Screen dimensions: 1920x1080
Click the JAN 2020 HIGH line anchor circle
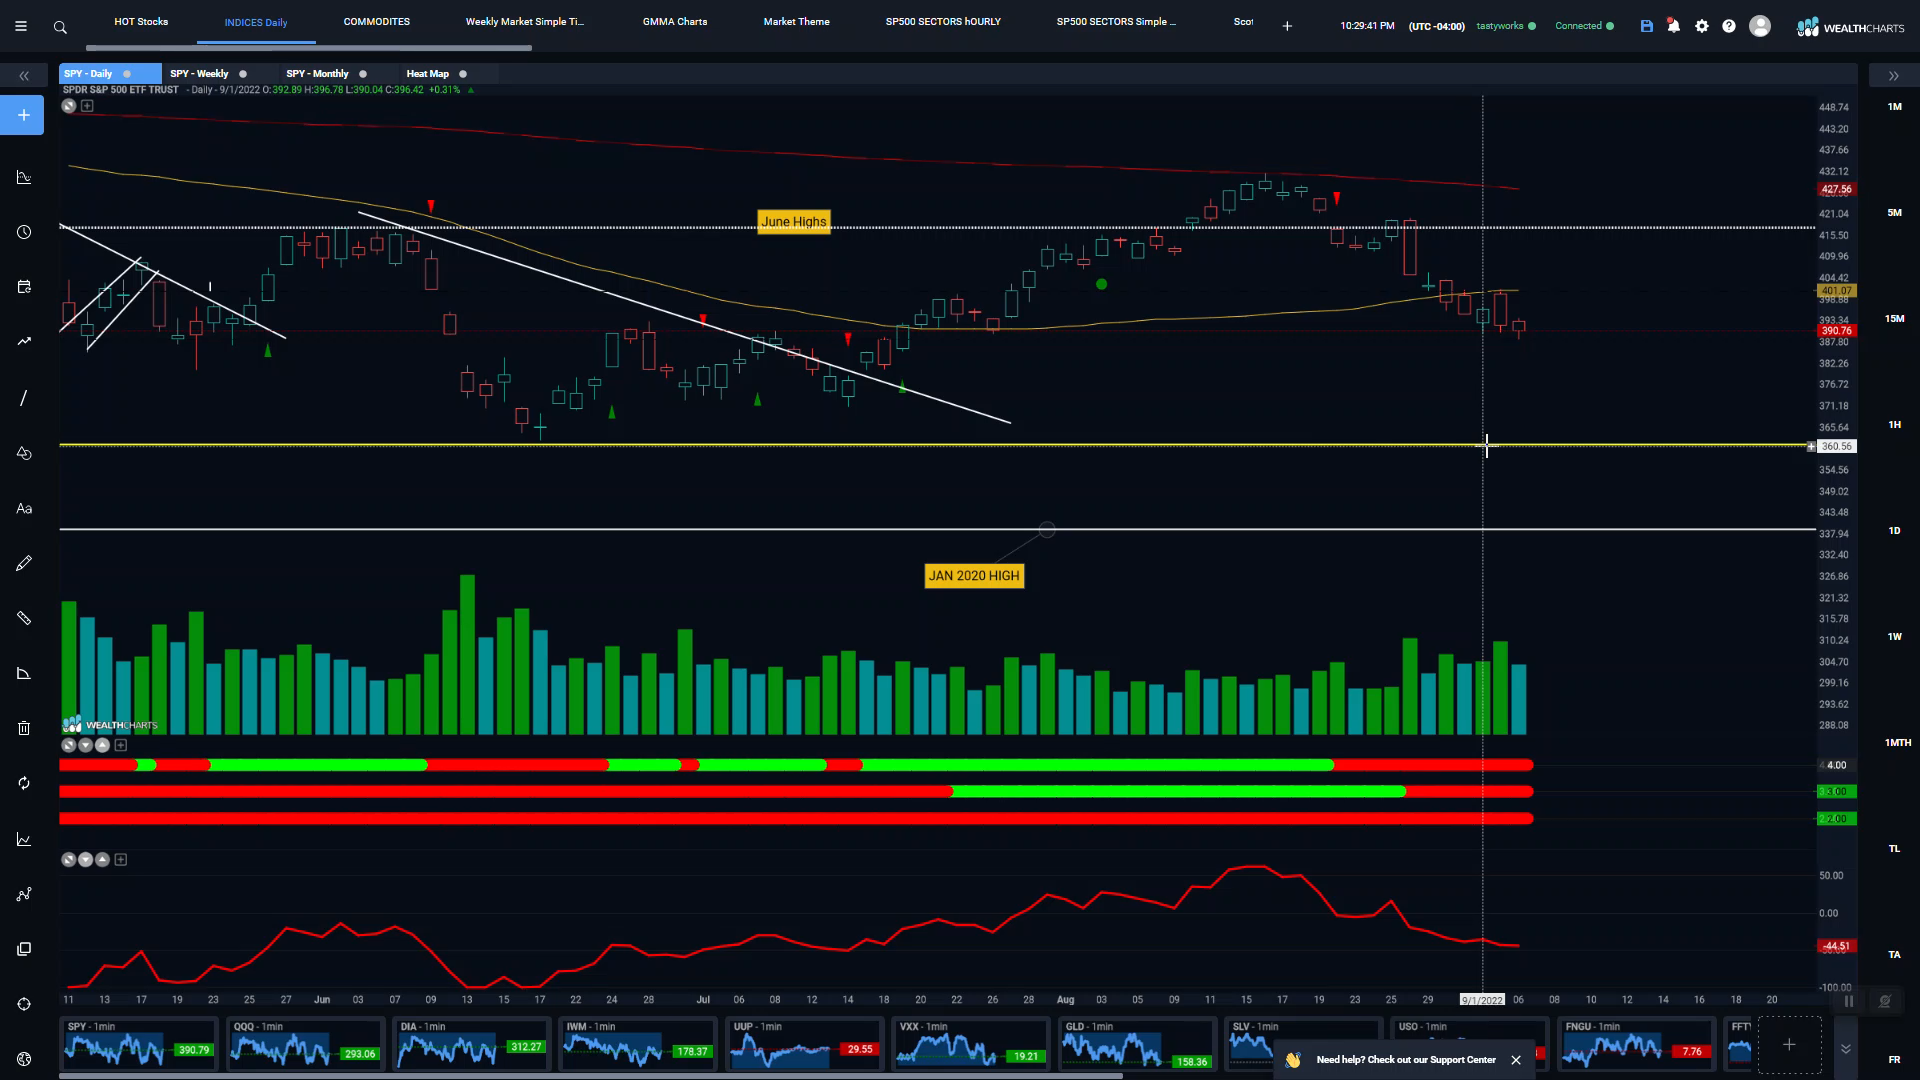coord(1047,530)
